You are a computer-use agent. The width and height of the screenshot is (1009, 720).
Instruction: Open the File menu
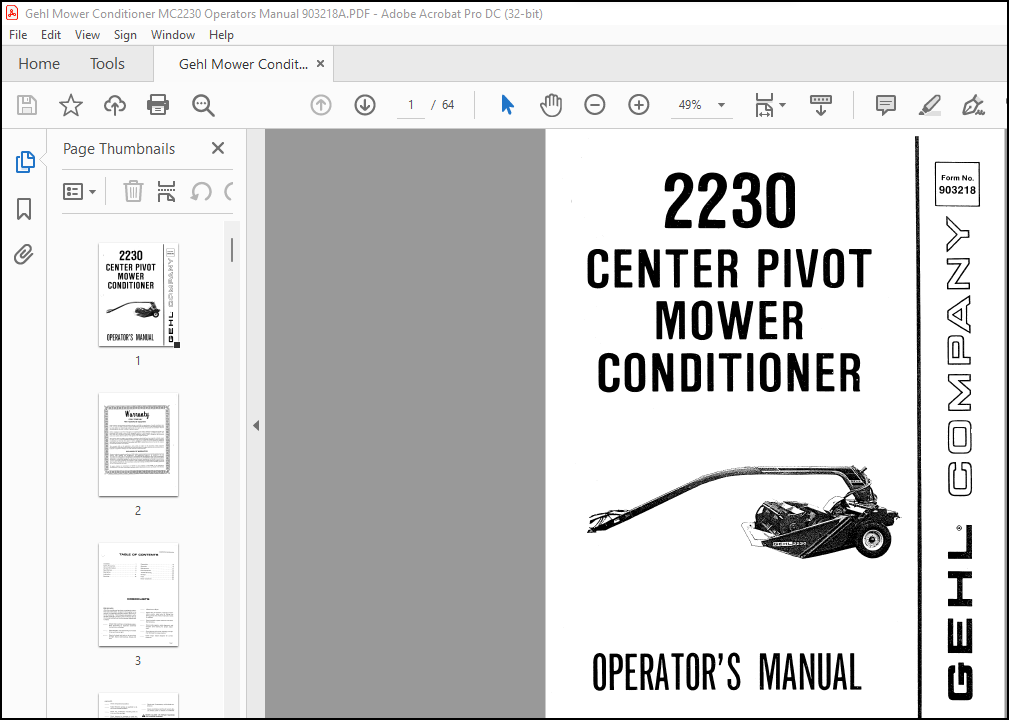[18, 35]
